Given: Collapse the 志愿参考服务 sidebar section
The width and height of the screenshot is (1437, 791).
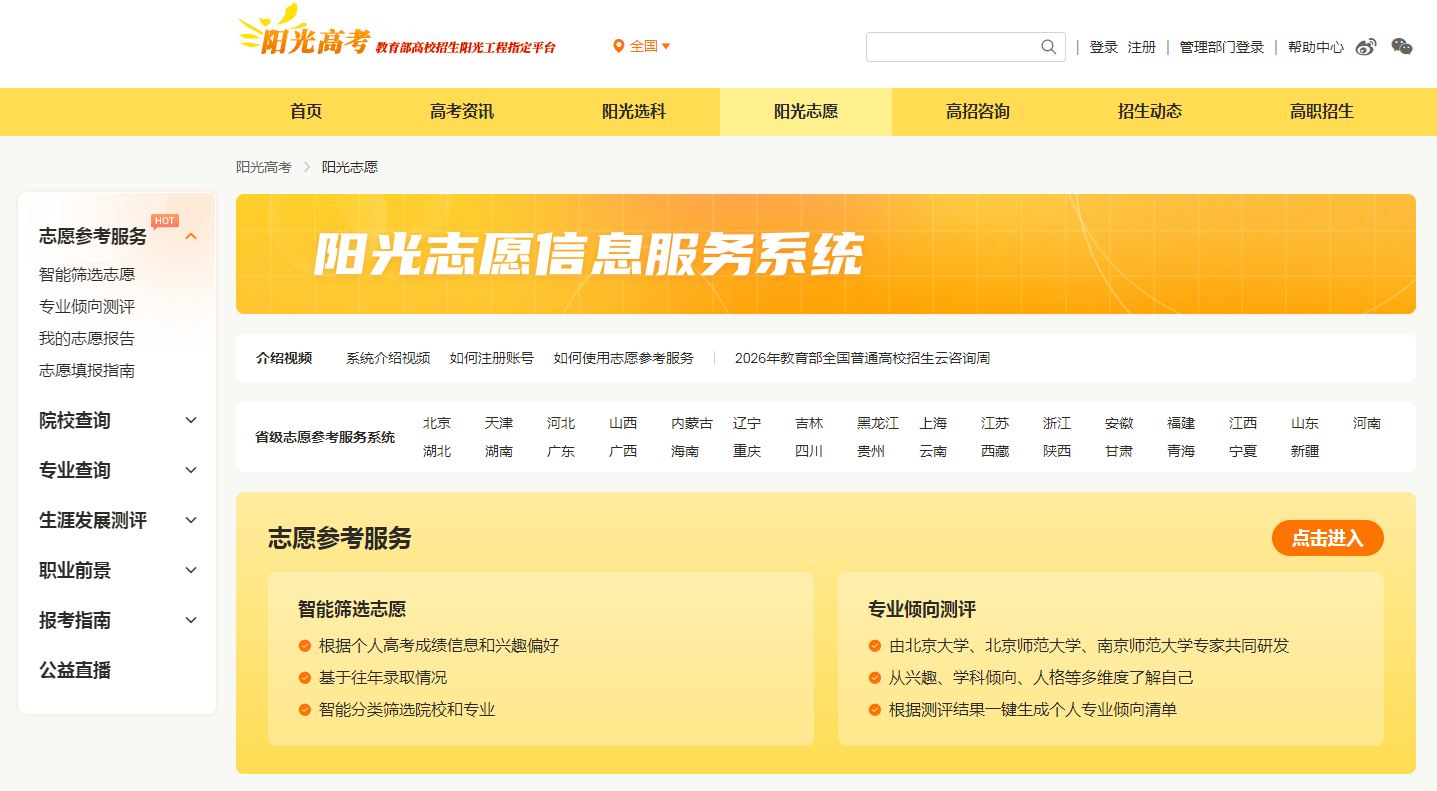Looking at the screenshot, I should tap(191, 236).
